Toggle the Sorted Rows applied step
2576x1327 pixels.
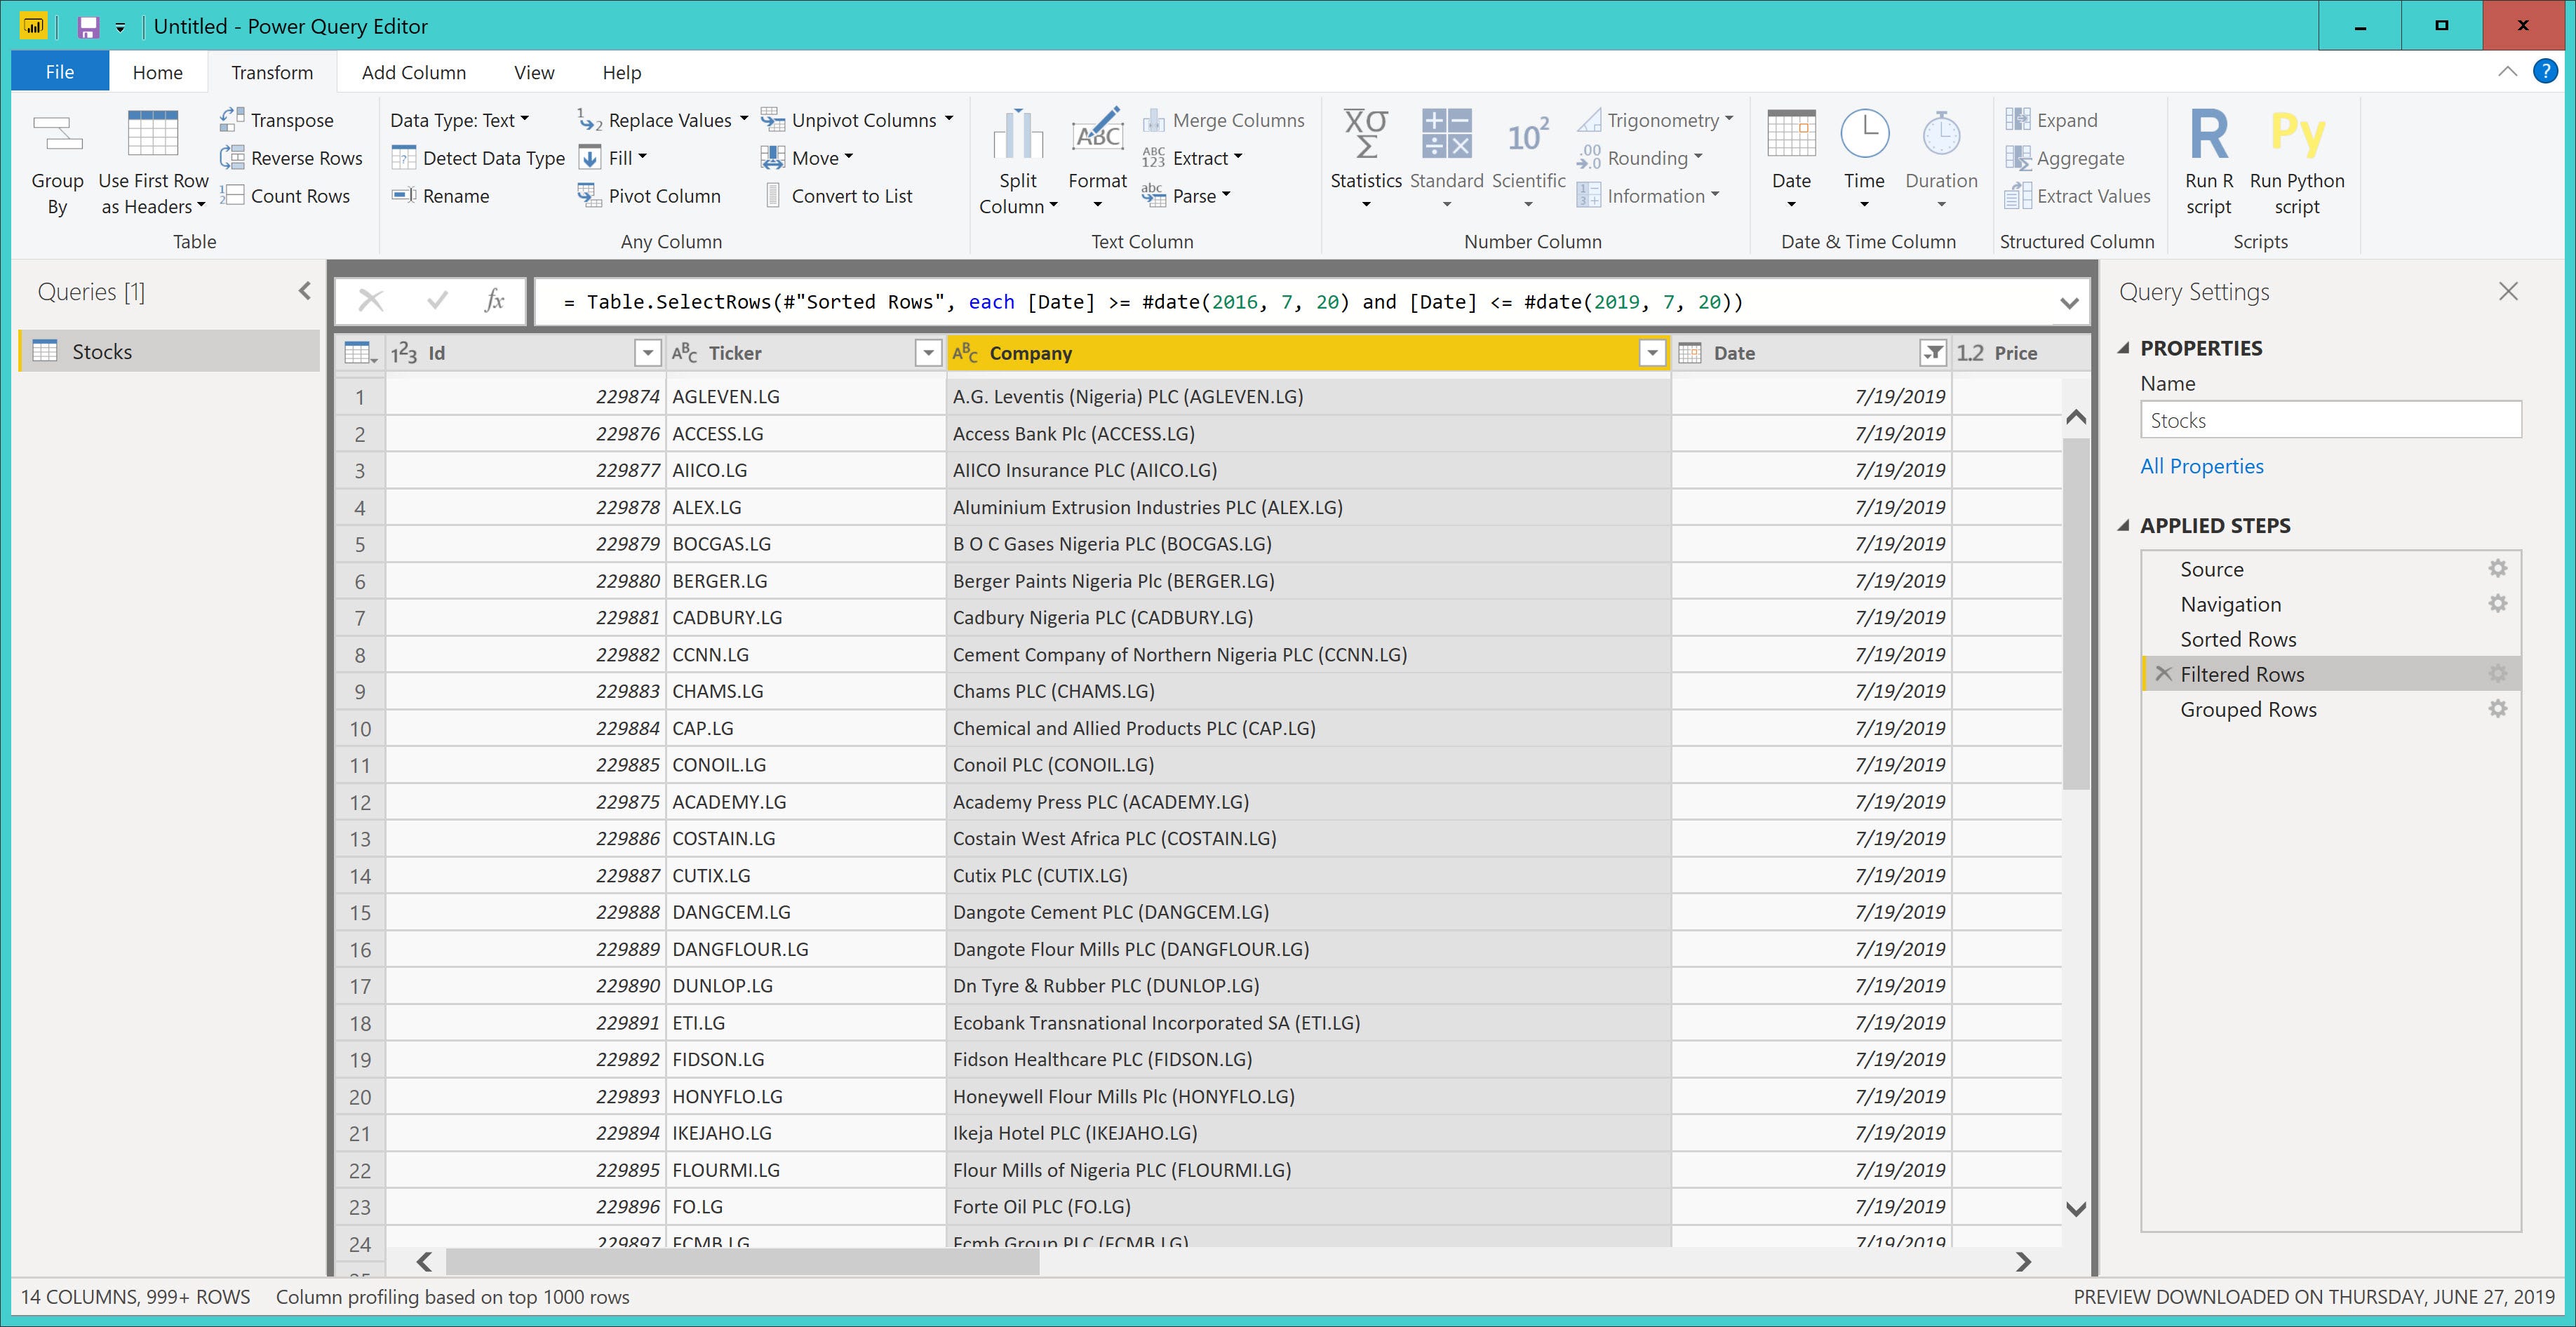point(2236,638)
